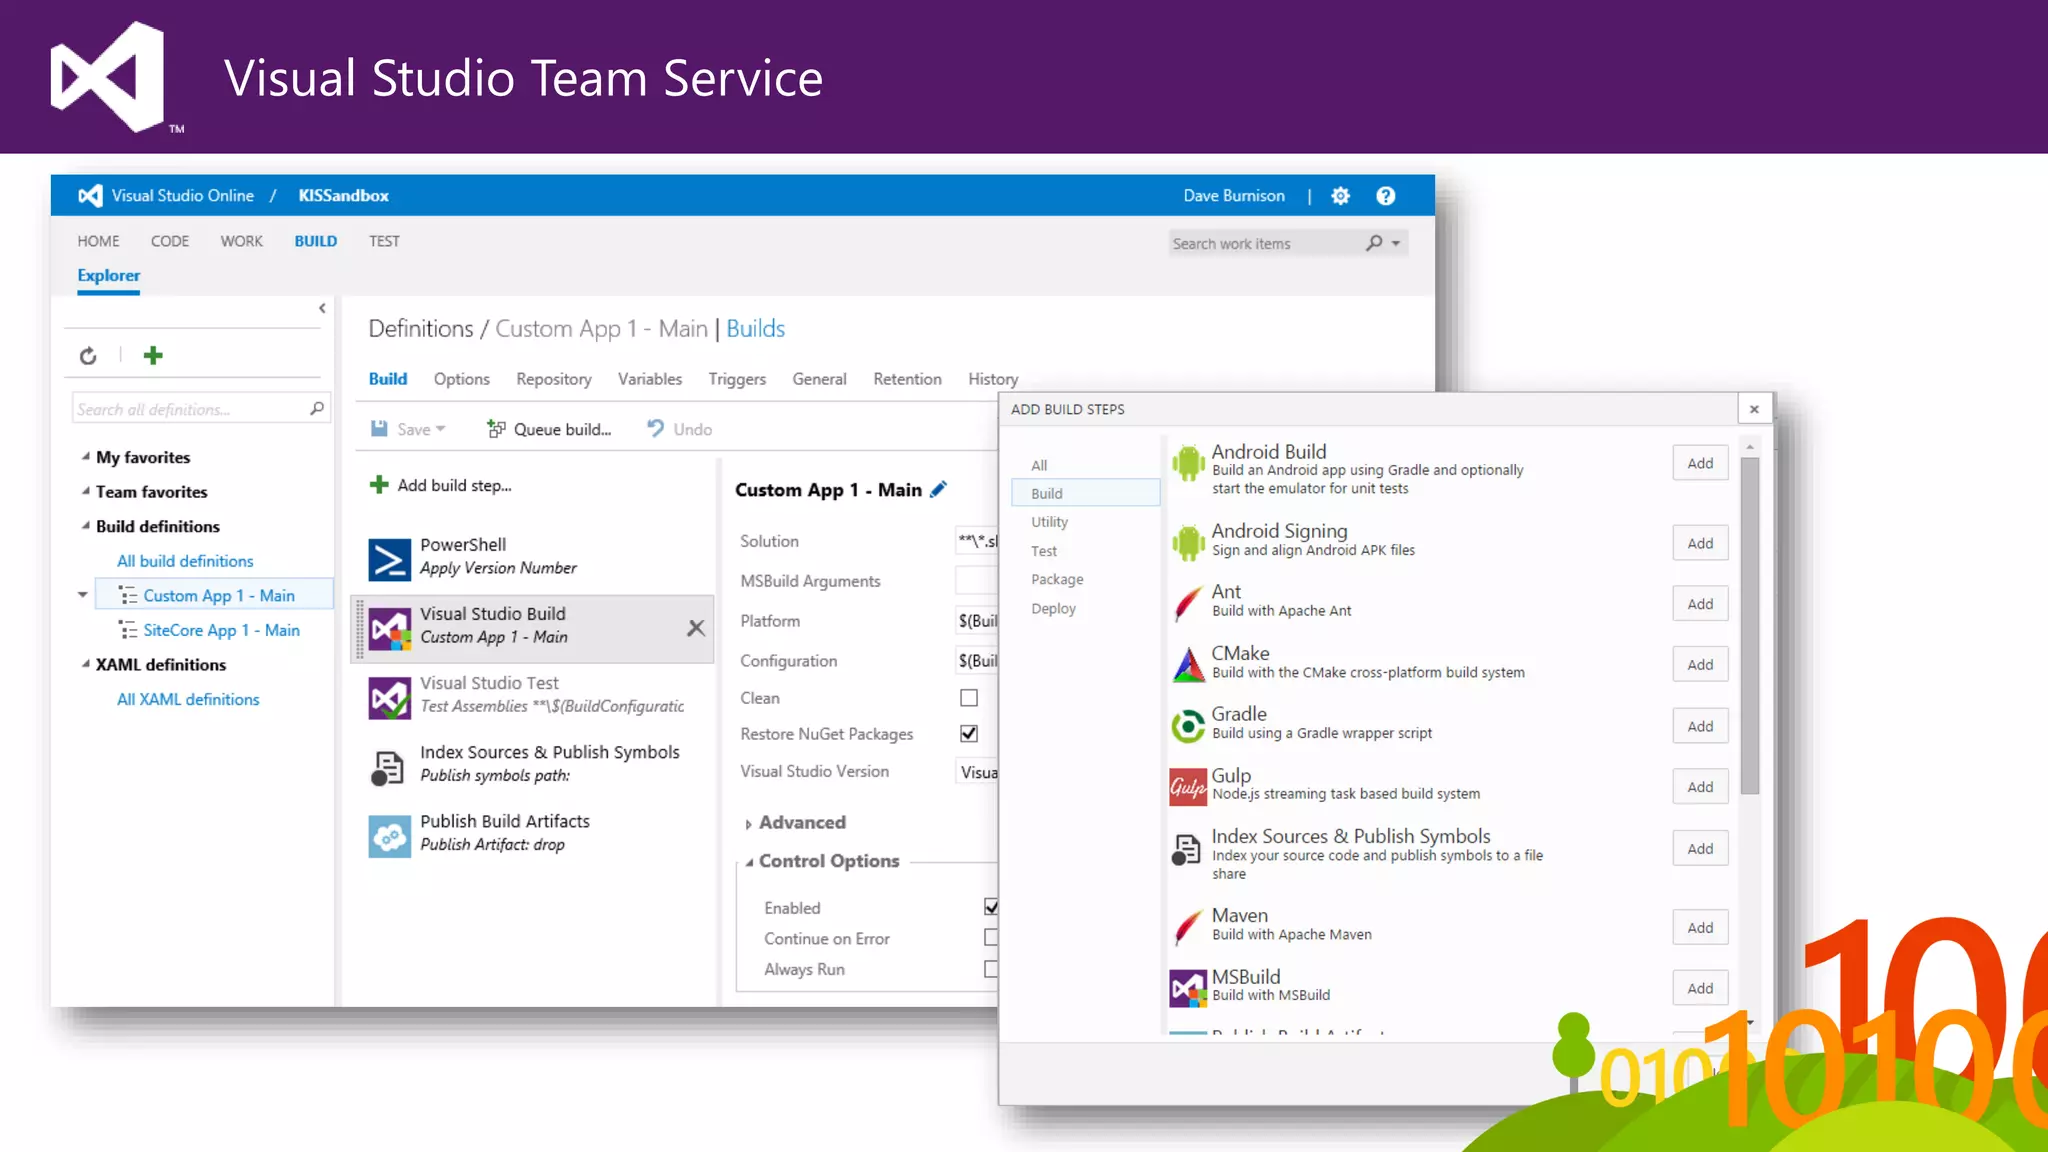
Task: Add the MSBuild step
Action: (x=1700, y=988)
